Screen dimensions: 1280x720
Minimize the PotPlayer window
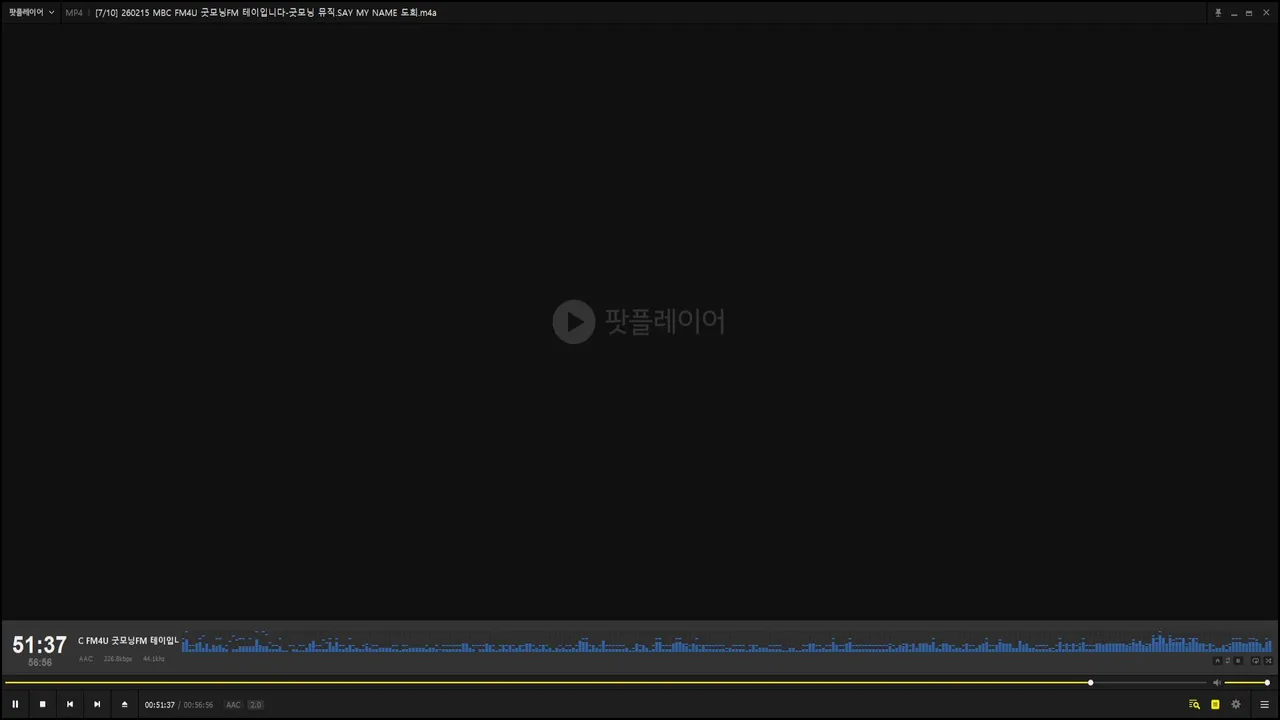coord(1234,13)
